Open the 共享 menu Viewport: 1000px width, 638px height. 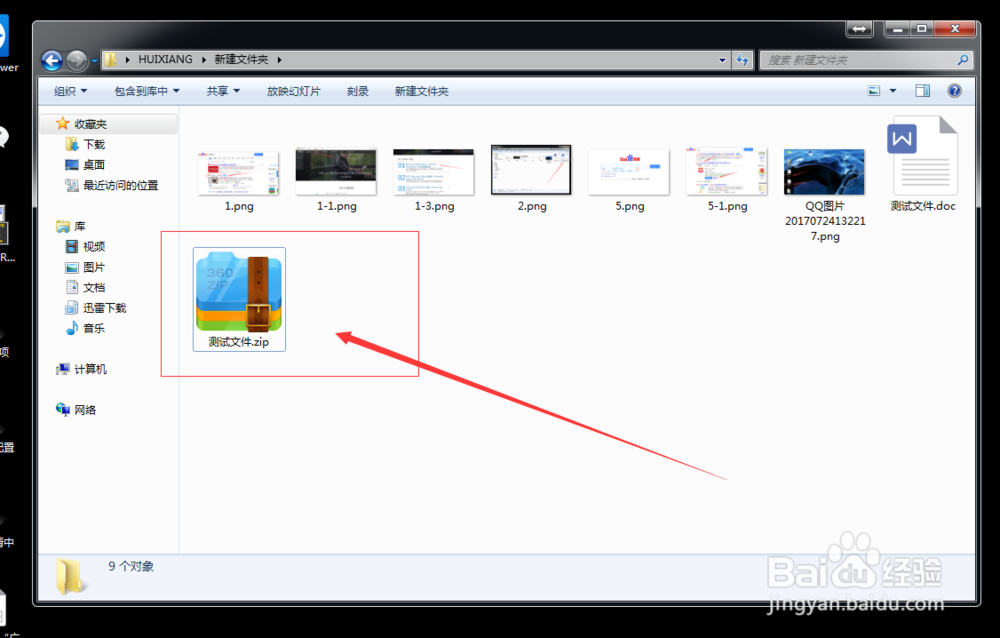(223, 91)
